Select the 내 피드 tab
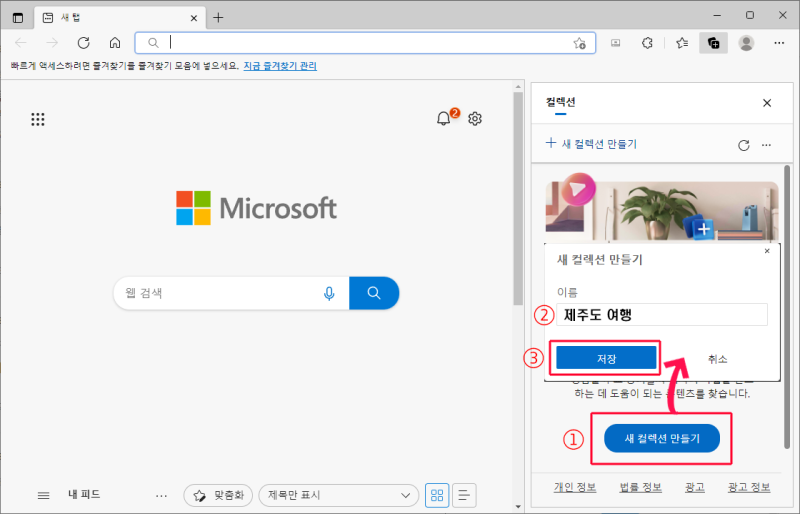Screen dimensions: 800x514 click(84, 494)
